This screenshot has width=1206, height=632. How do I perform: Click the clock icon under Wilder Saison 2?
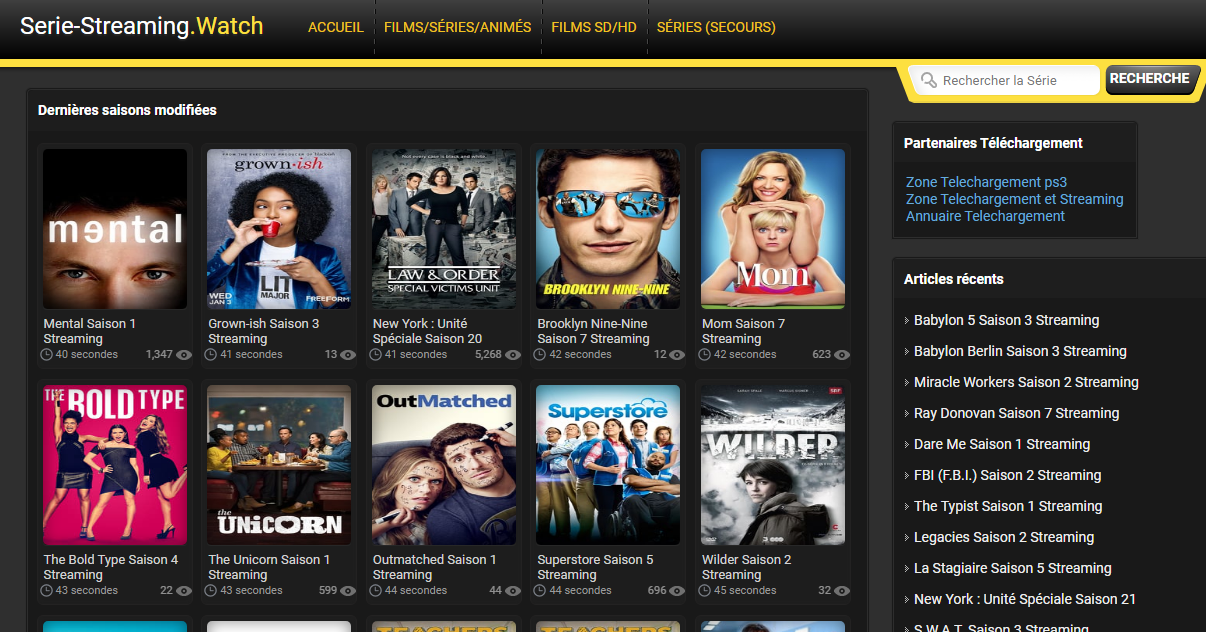pyautogui.click(x=706, y=591)
